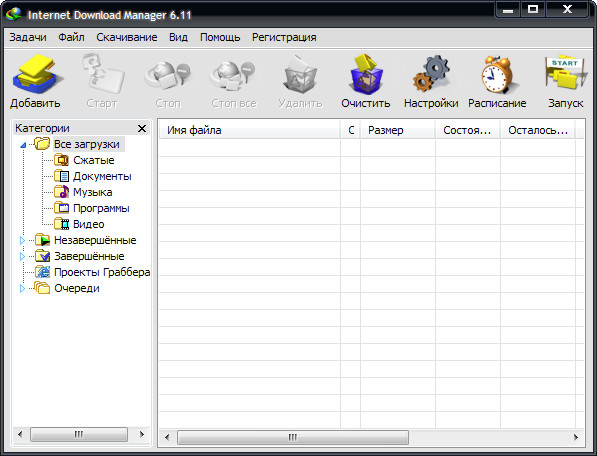Click the С column header
The image size is (597, 456).
pos(350,130)
